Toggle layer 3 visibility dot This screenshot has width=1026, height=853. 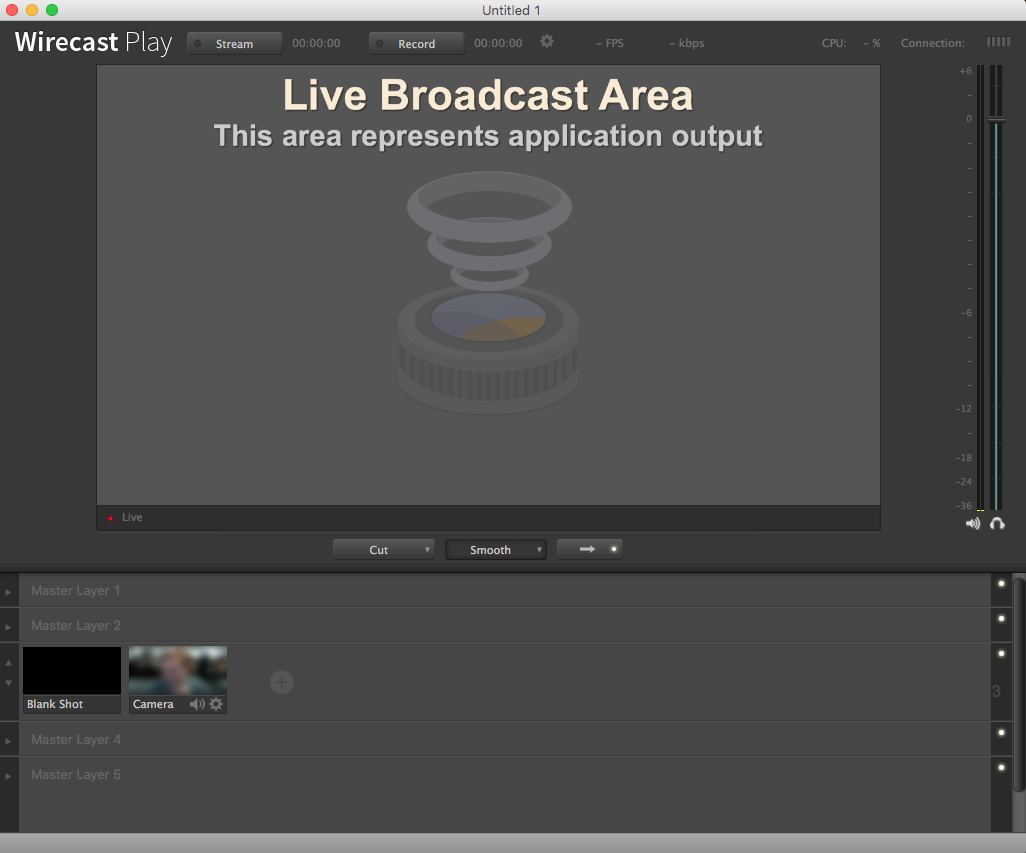coord(1001,653)
